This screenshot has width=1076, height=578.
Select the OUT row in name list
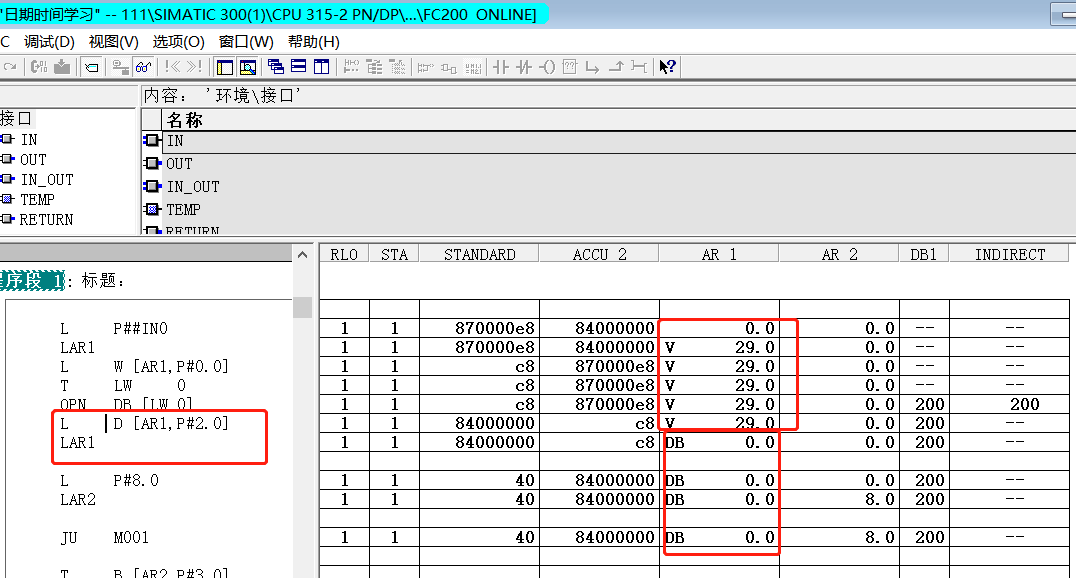(179, 163)
